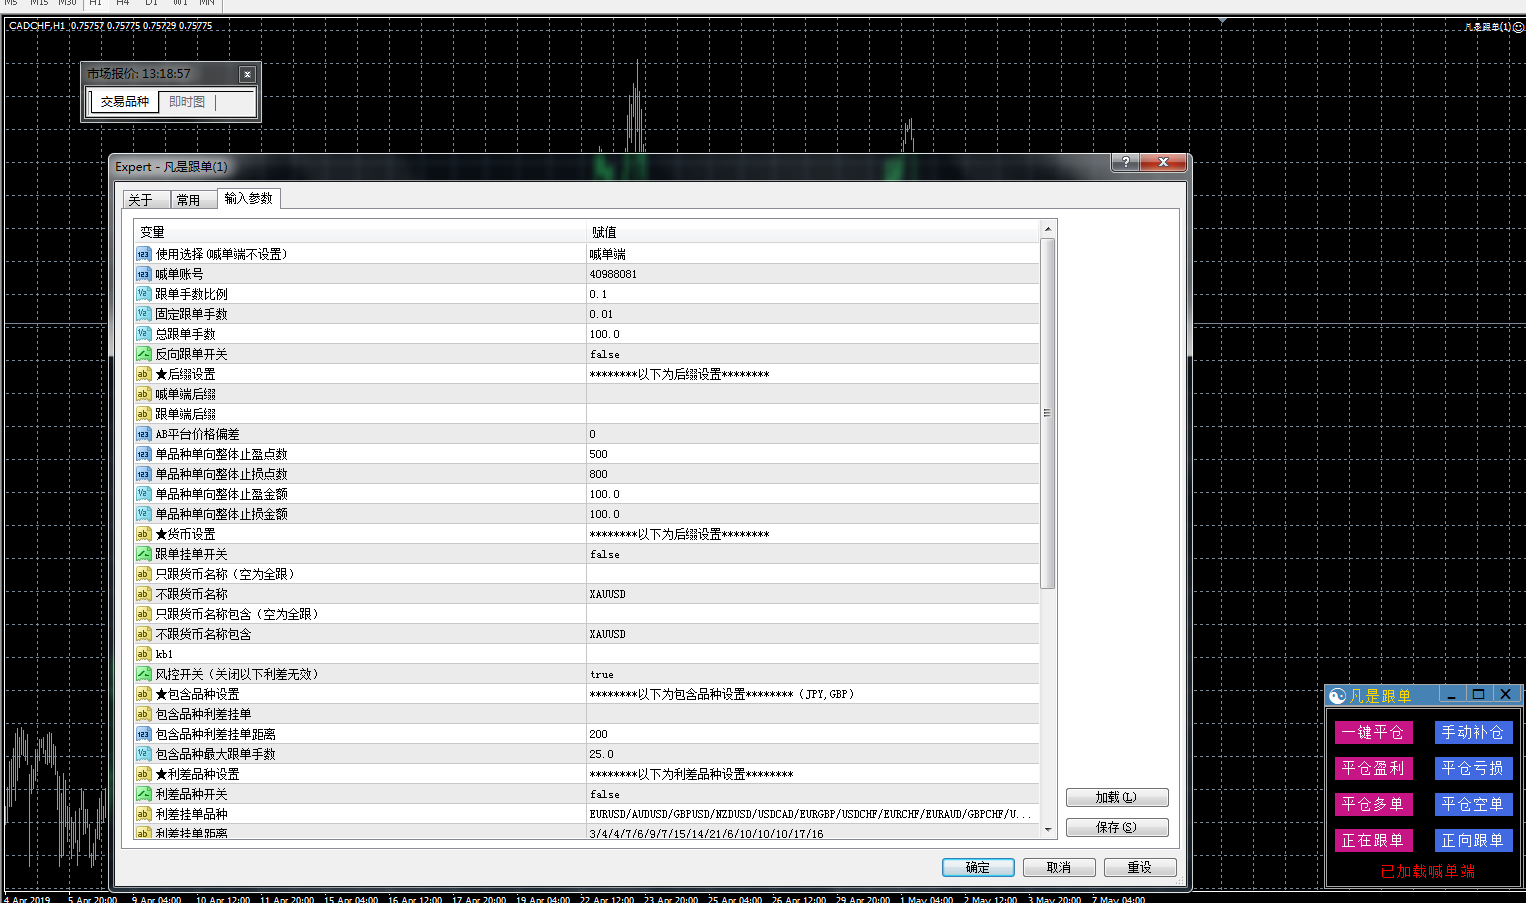The image size is (1526, 903).
Task: Open the 即时图 tab in Market Watch
Action: [x=187, y=102]
